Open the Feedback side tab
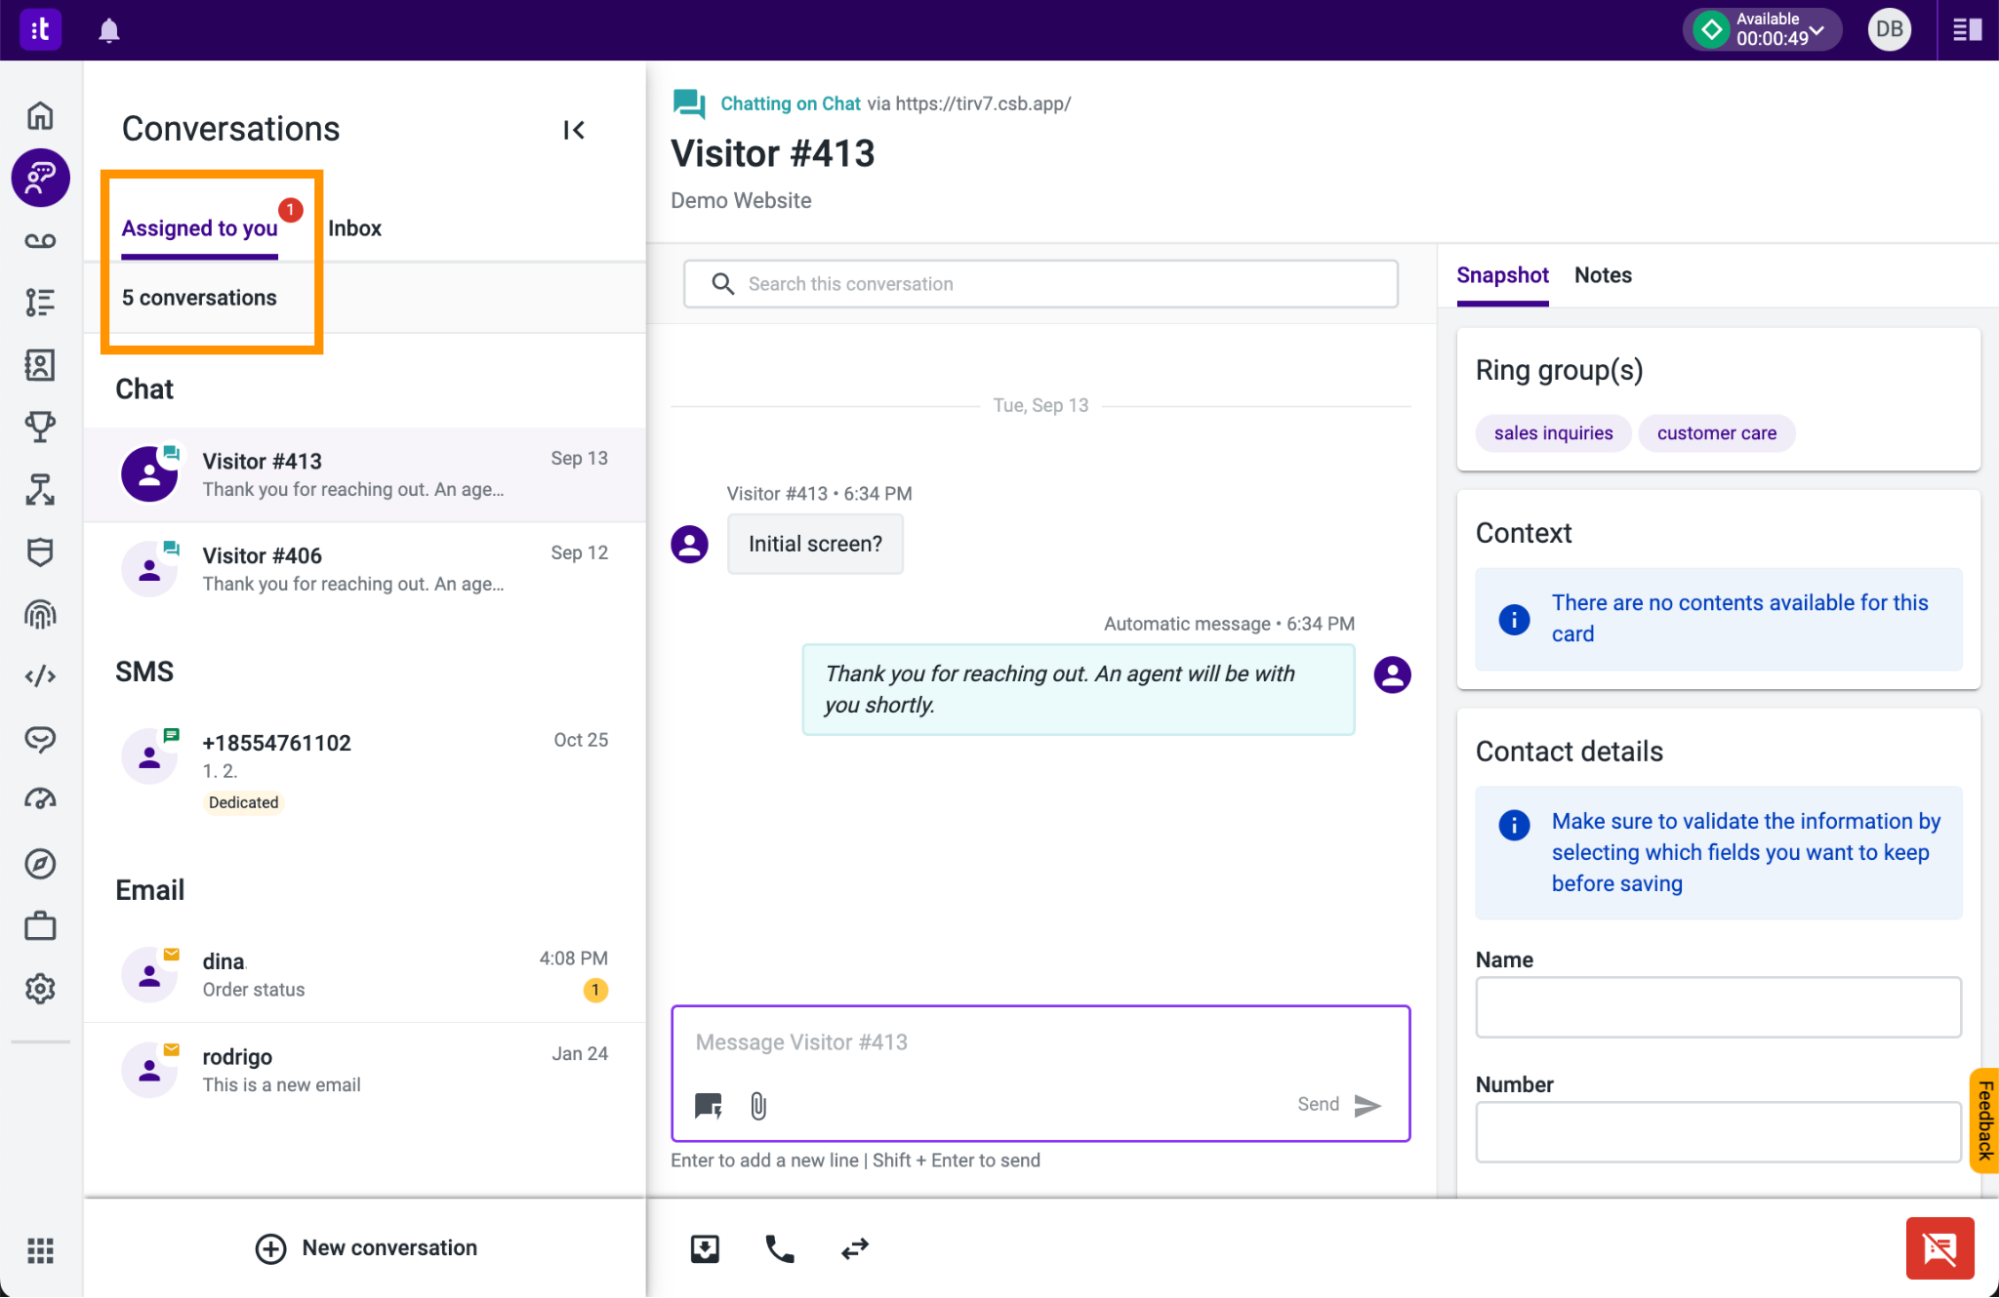Viewport: 1999px width, 1298px height. [1984, 1120]
